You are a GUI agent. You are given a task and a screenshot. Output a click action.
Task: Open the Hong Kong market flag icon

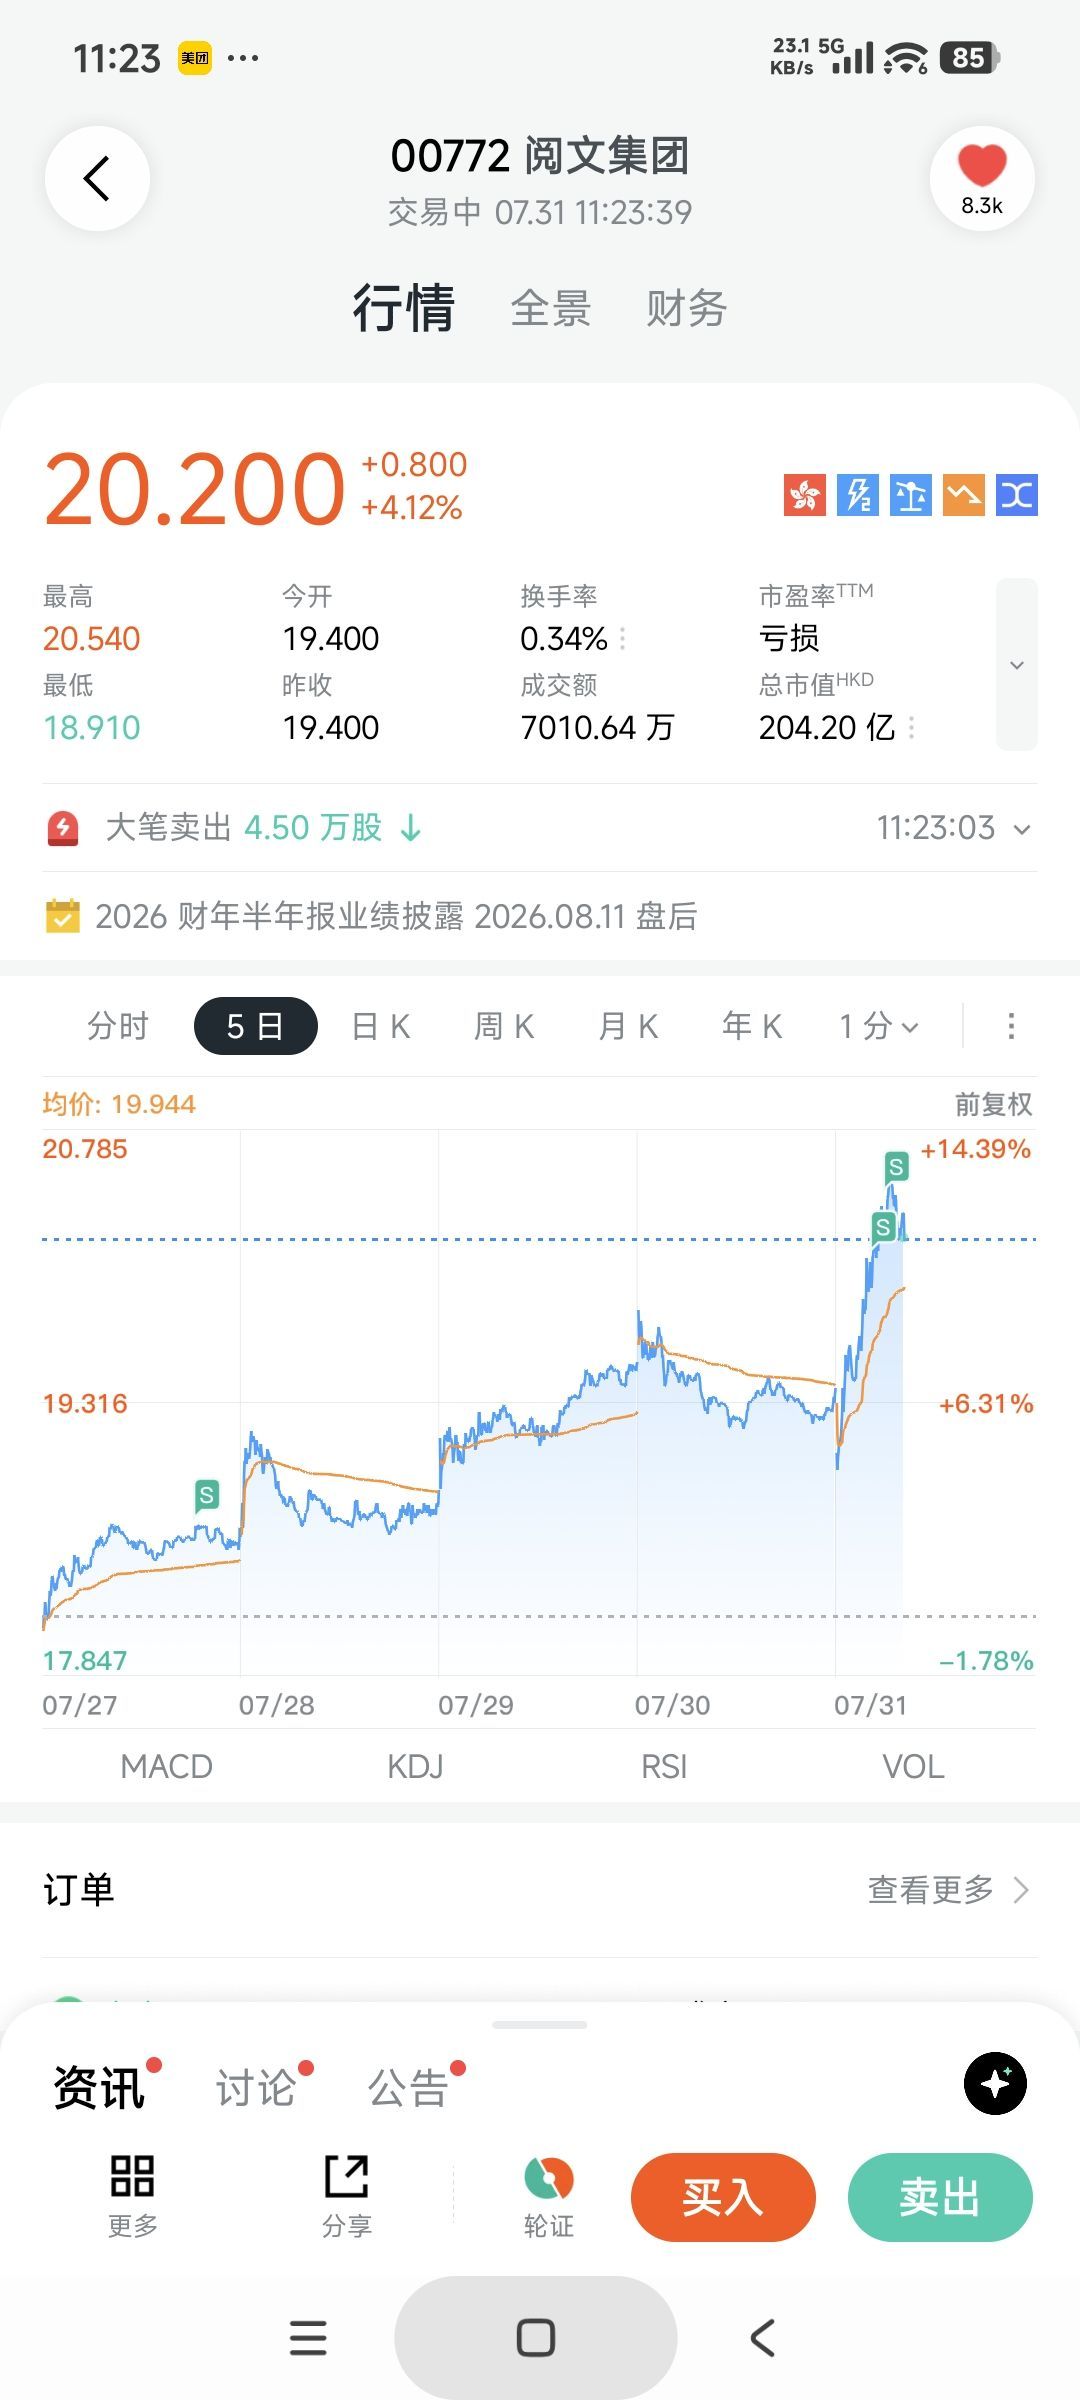coord(804,495)
